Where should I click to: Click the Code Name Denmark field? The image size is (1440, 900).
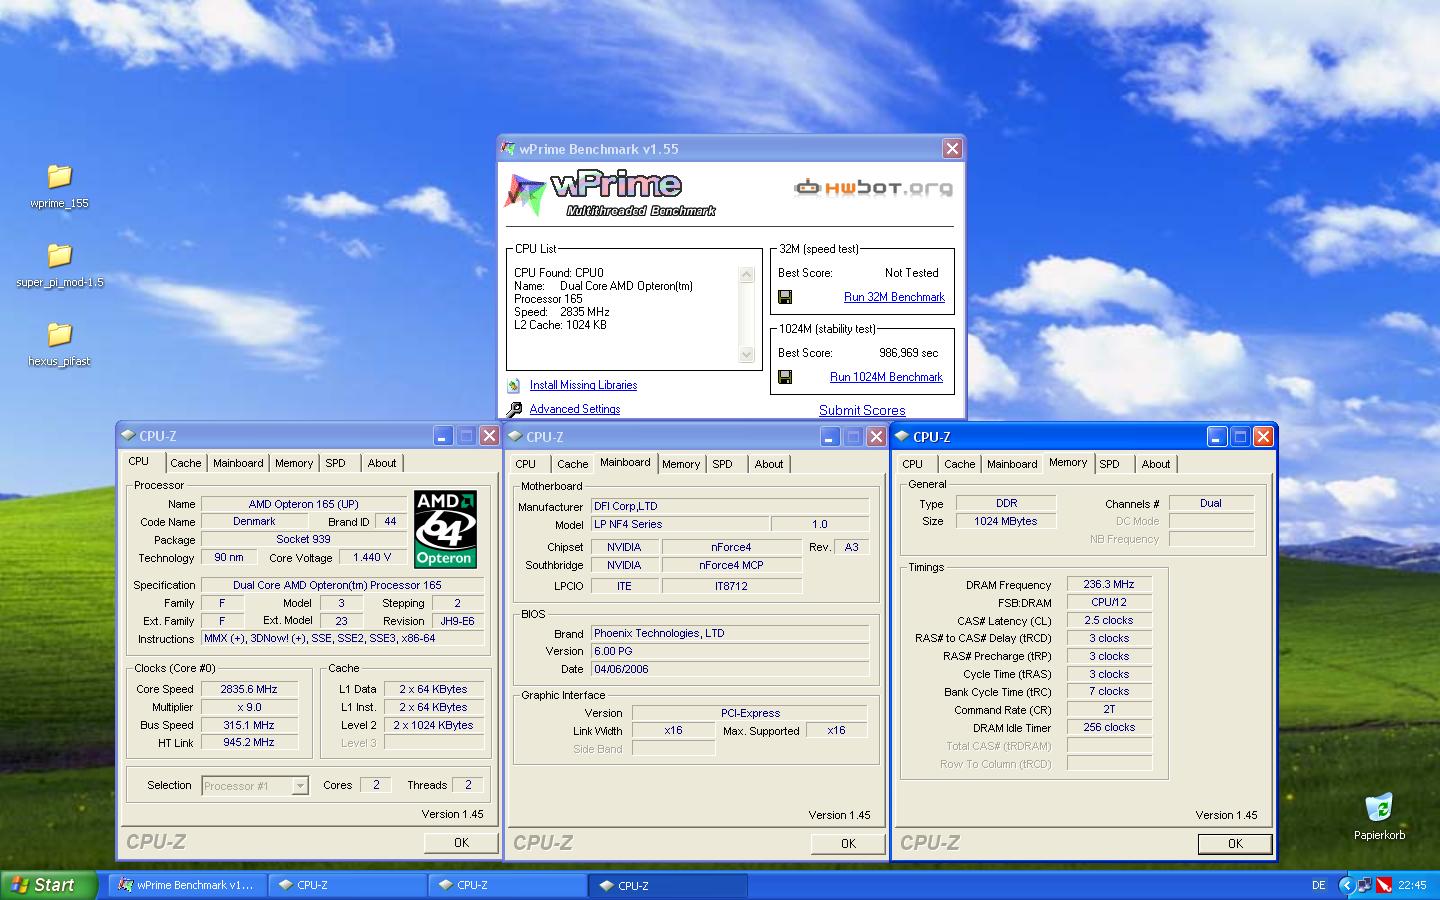pos(254,521)
